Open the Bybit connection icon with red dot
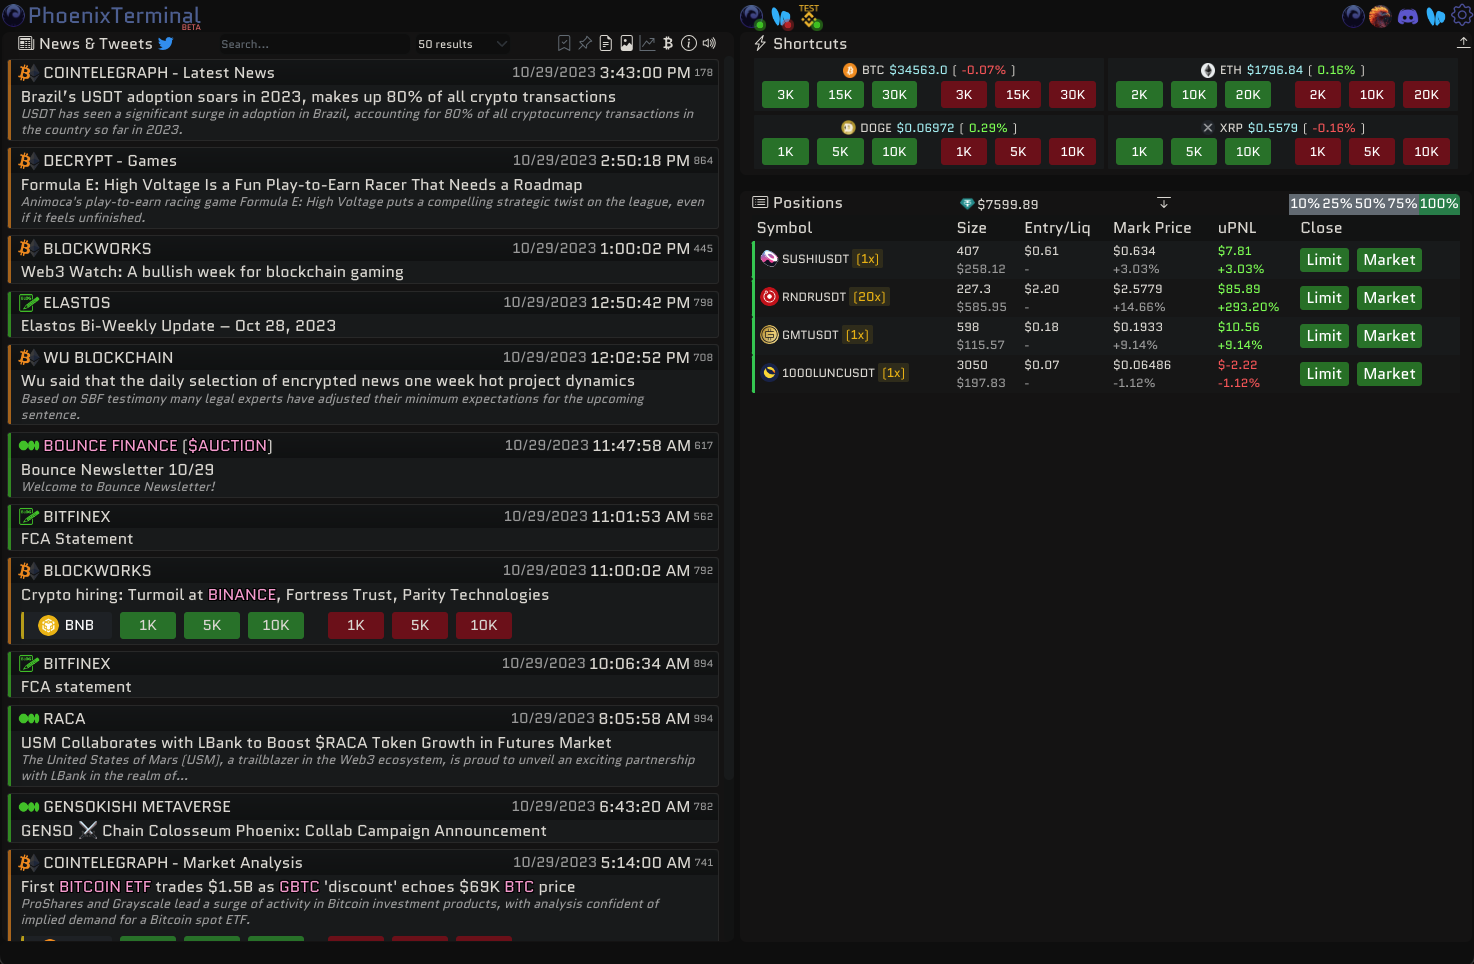The width and height of the screenshot is (1474, 964). point(782,17)
